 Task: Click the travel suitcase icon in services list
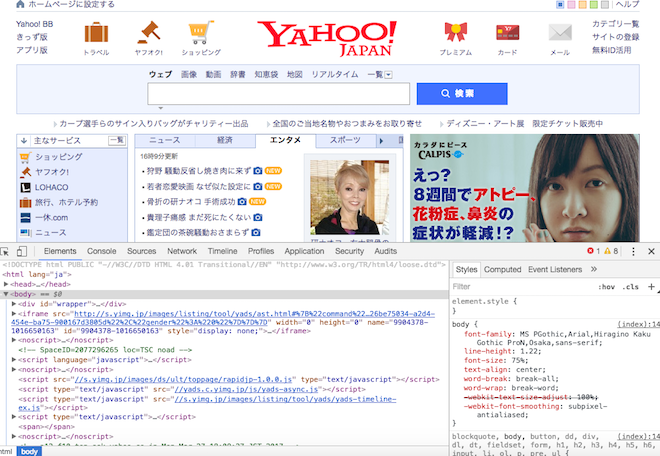pyautogui.click(x=25, y=203)
